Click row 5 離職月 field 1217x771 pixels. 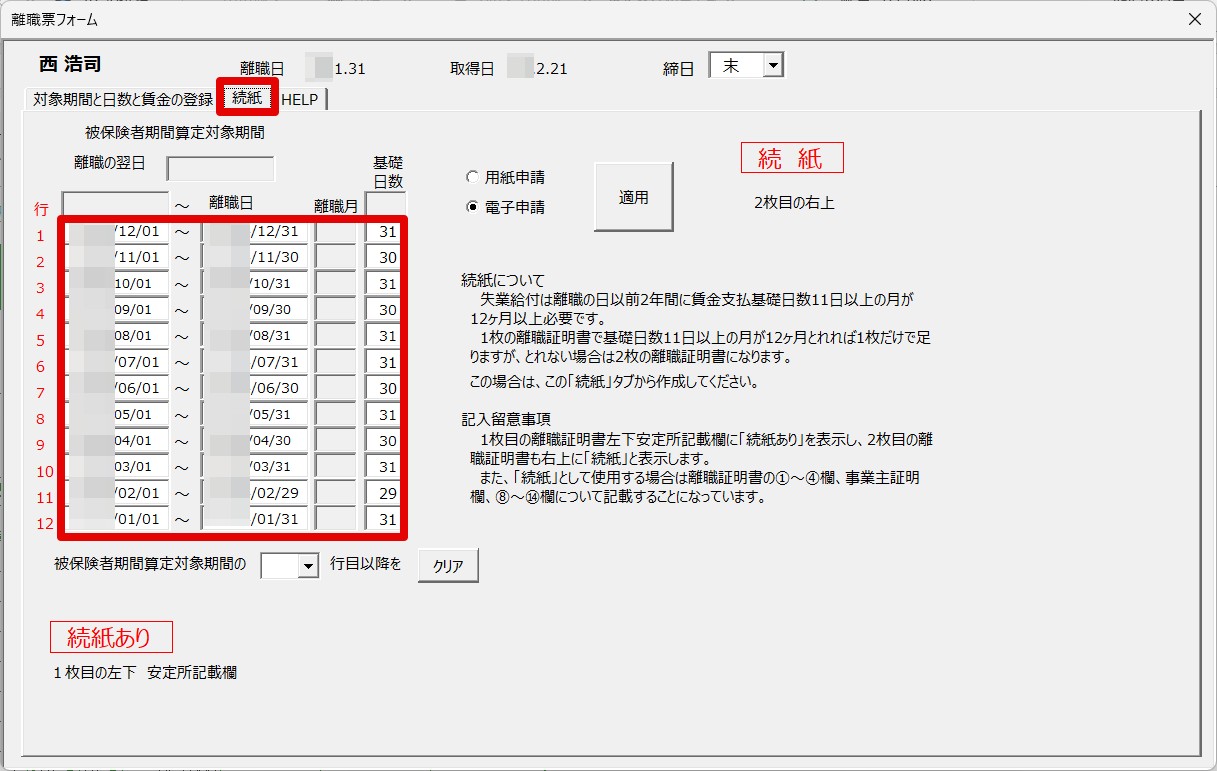(x=335, y=337)
